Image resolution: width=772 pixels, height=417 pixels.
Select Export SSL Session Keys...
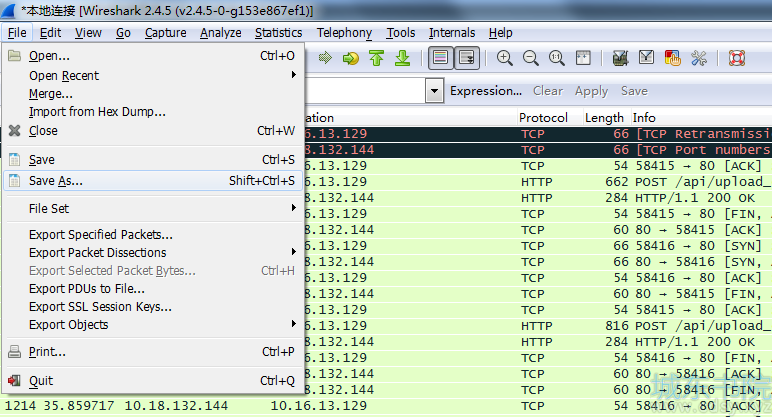pos(153,307)
